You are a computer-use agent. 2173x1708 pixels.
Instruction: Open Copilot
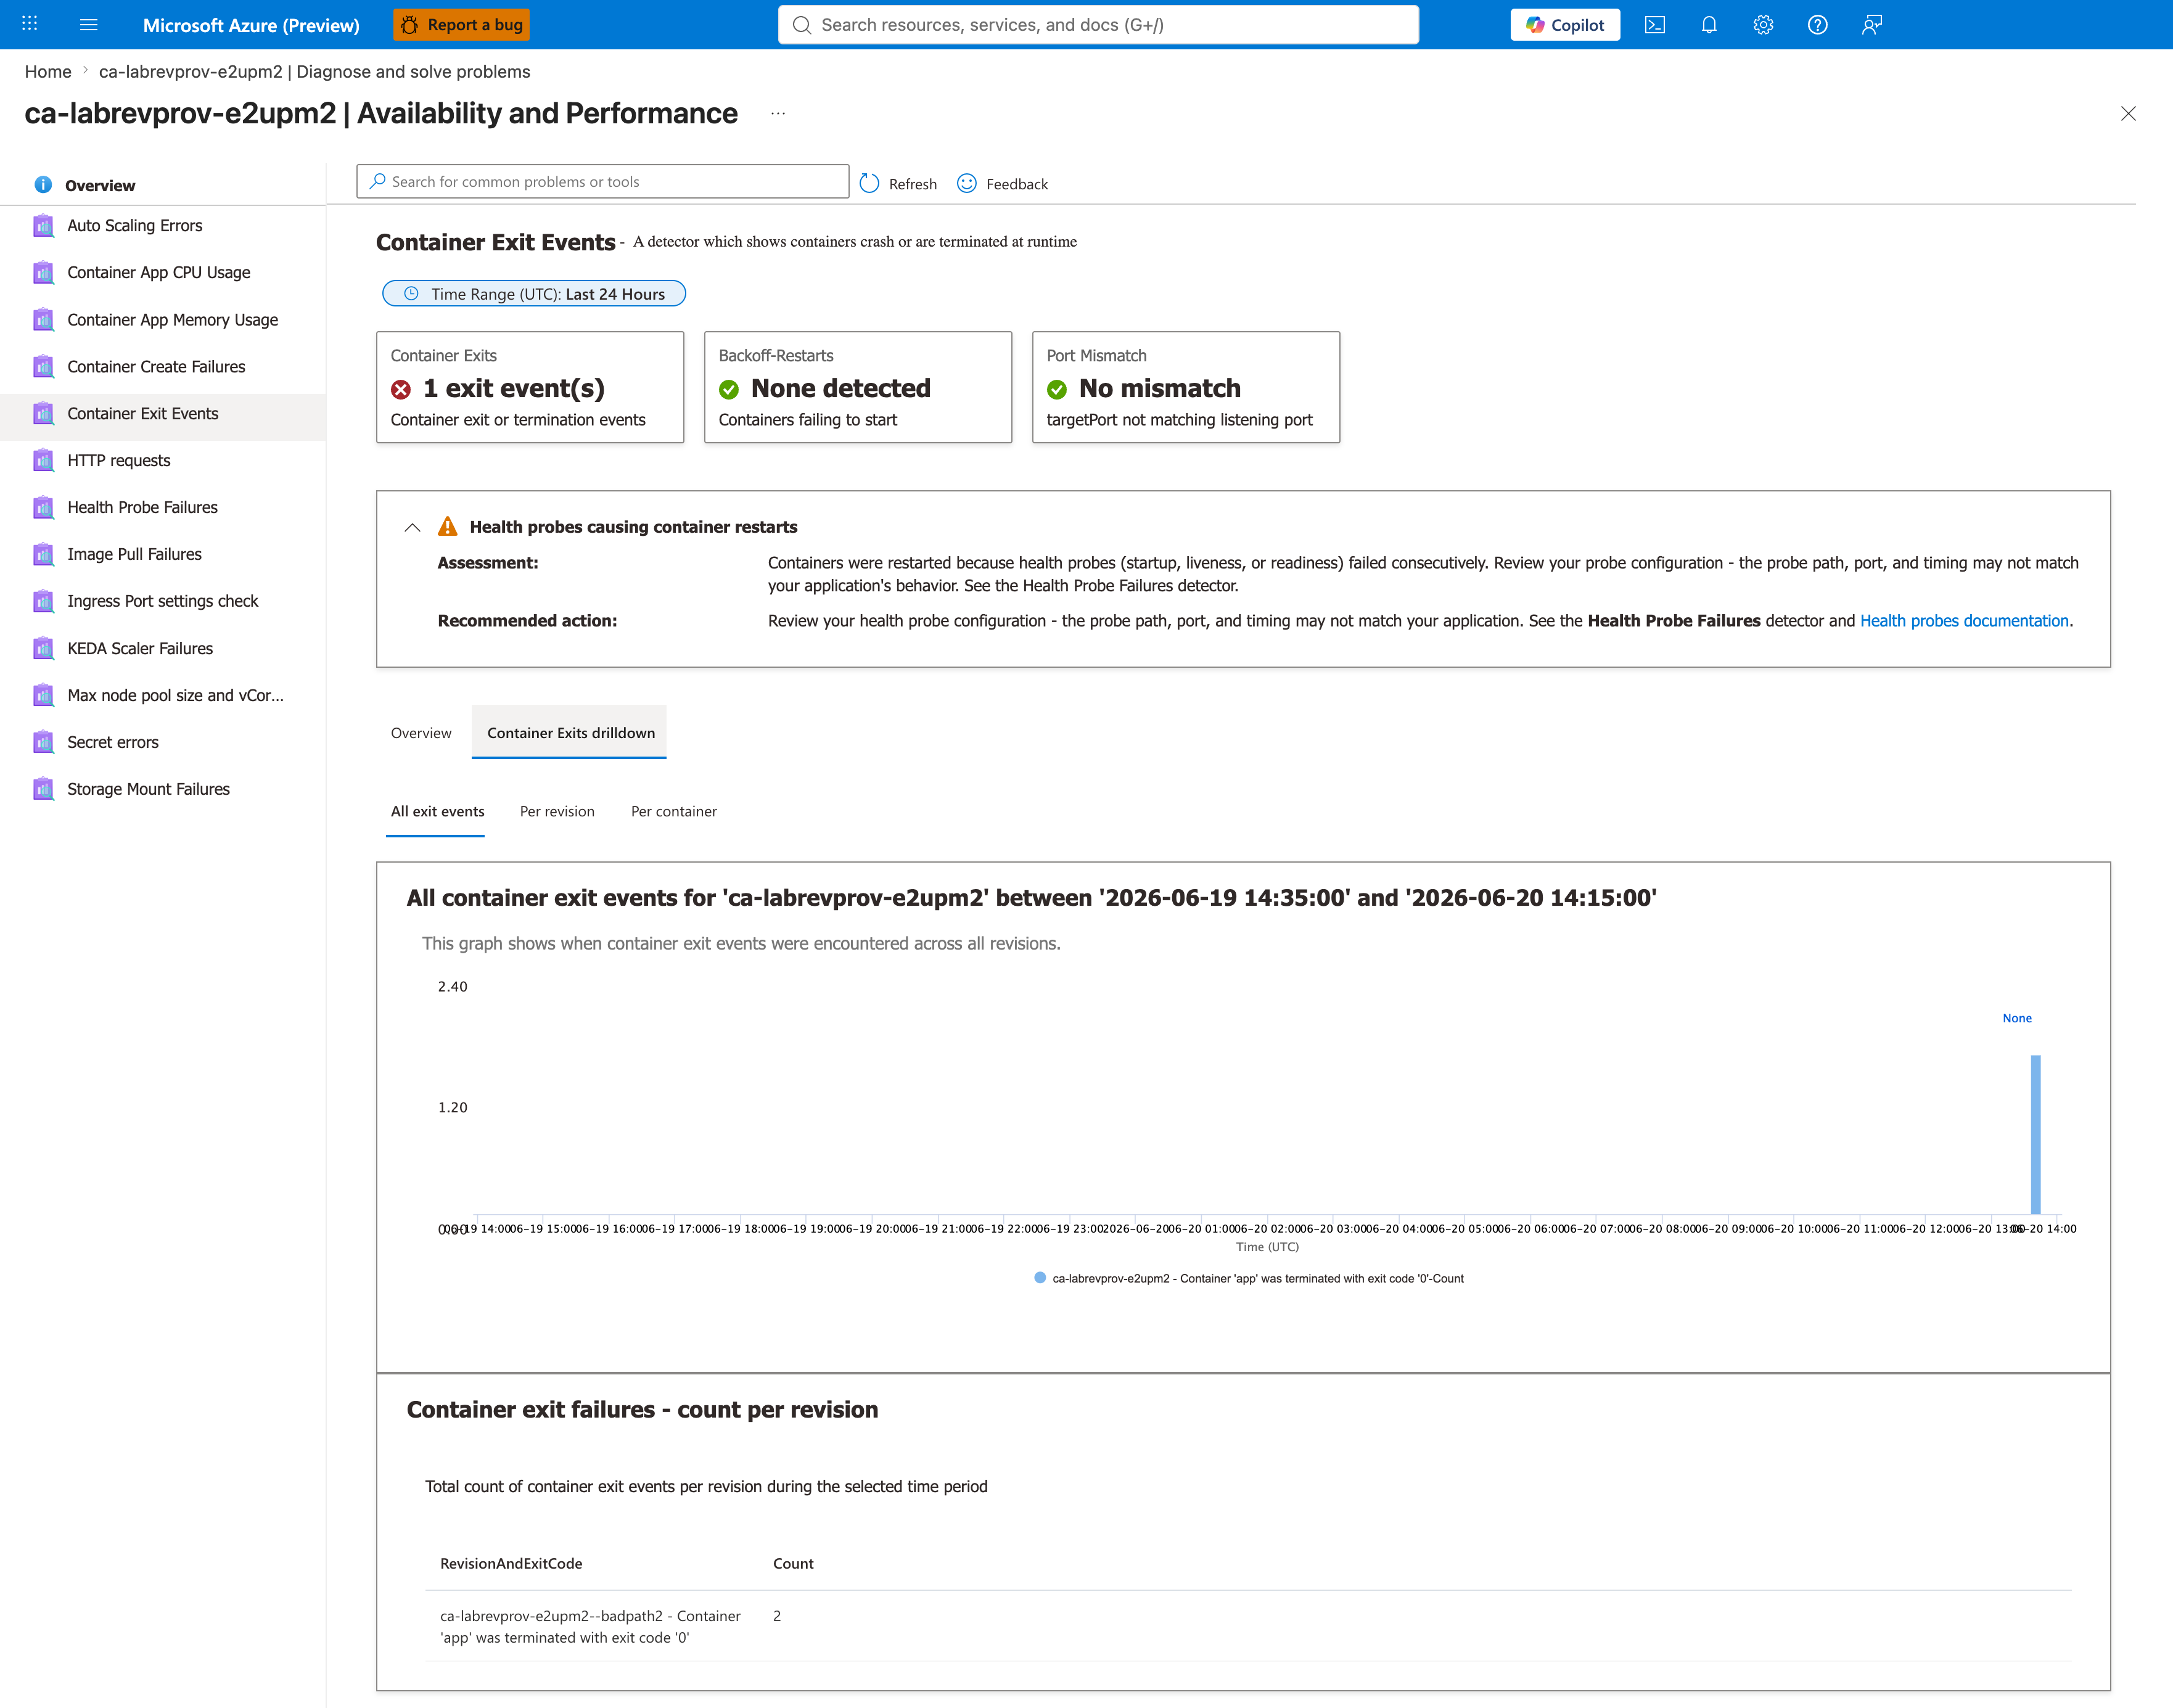[x=1565, y=25]
